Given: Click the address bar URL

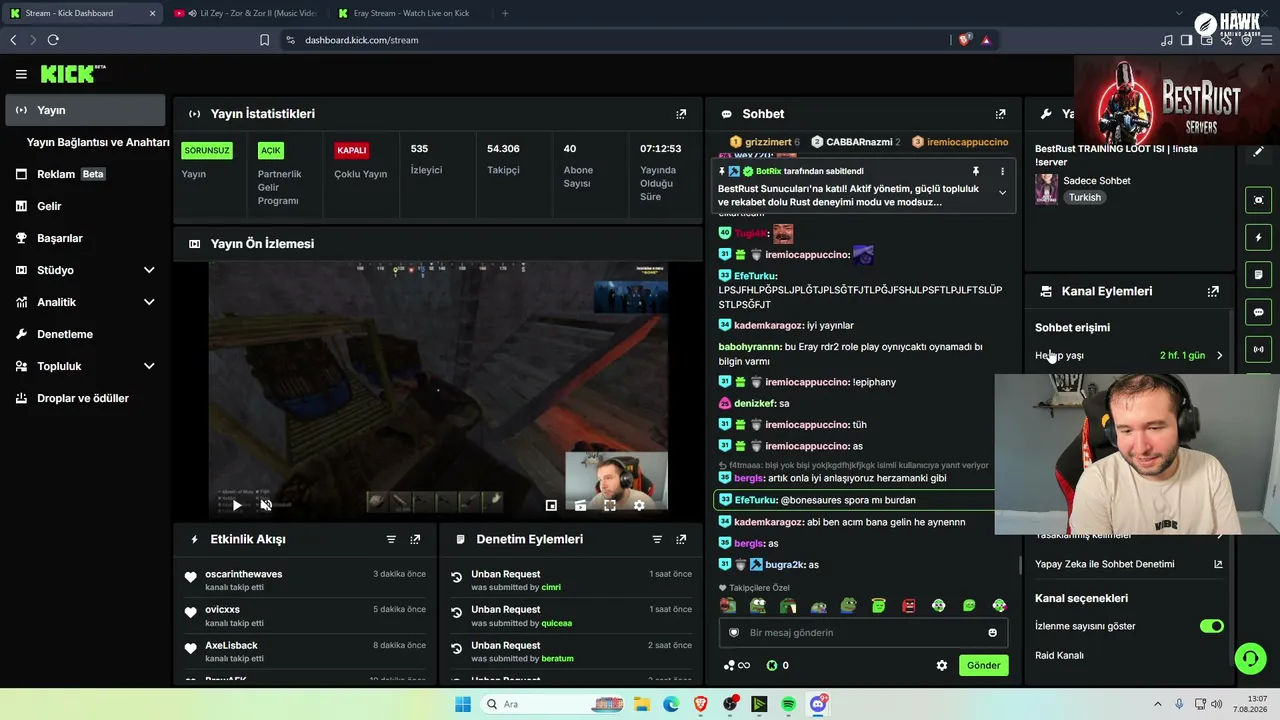Looking at the screenshot, I should click(x=362, y=40).
